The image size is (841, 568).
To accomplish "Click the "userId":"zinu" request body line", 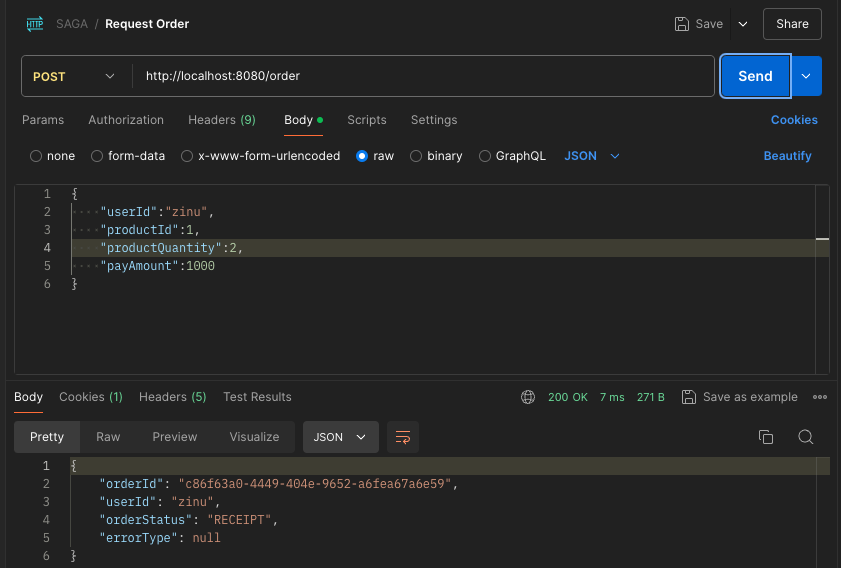I will [x=157, y=212].
